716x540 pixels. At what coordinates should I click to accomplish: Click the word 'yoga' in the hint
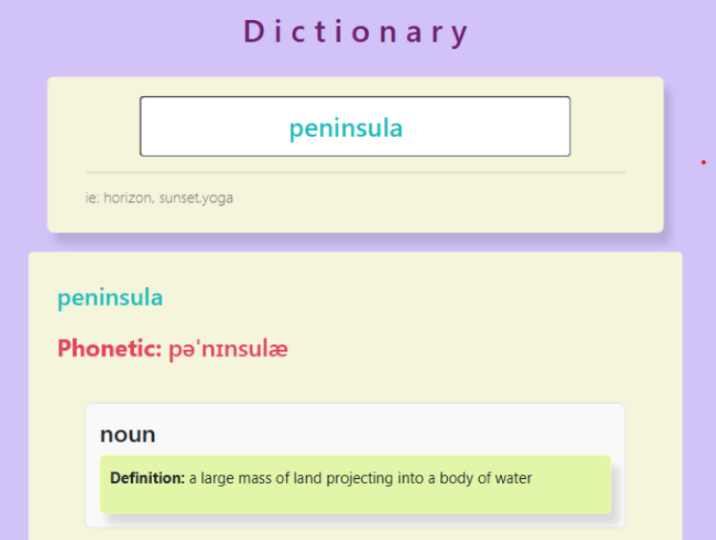(216, 198)
